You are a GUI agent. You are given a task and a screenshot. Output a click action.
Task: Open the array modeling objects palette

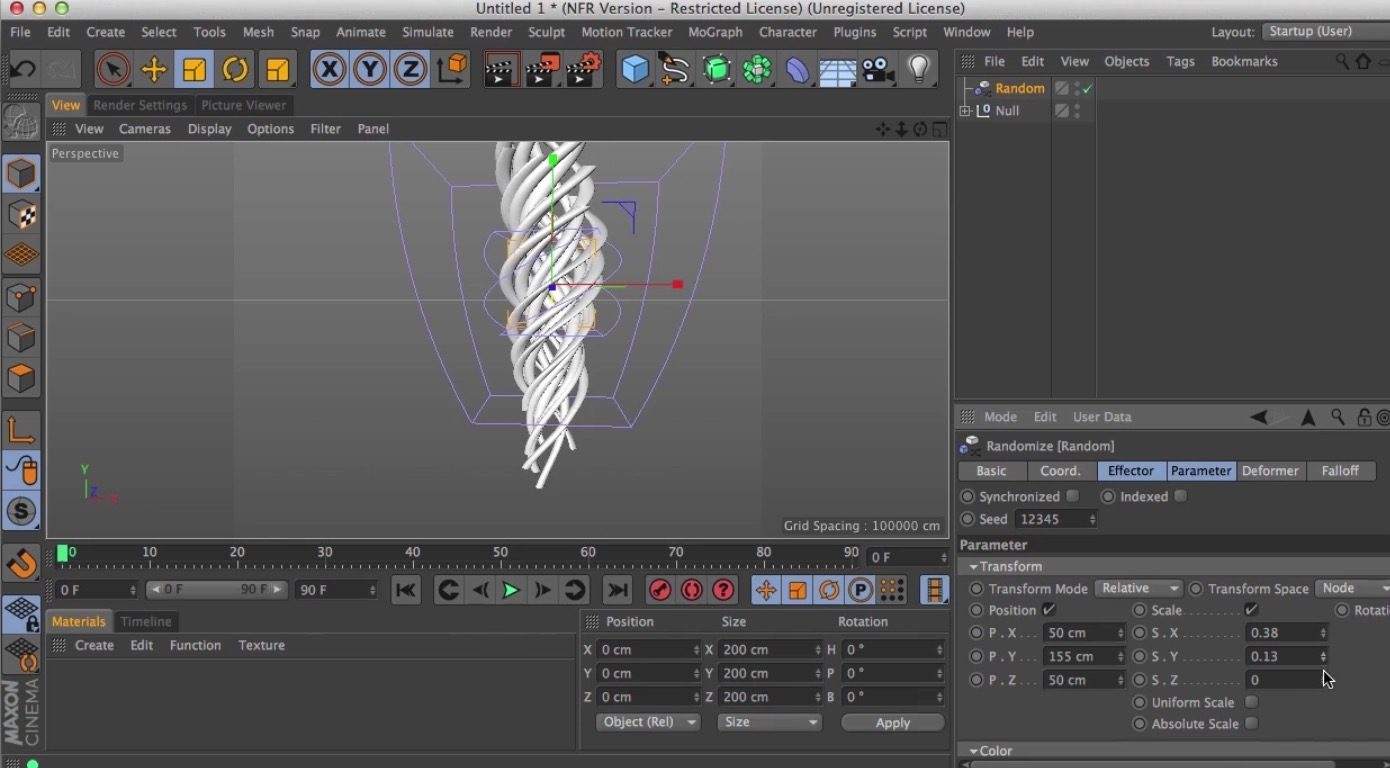[x=757, y=69]
